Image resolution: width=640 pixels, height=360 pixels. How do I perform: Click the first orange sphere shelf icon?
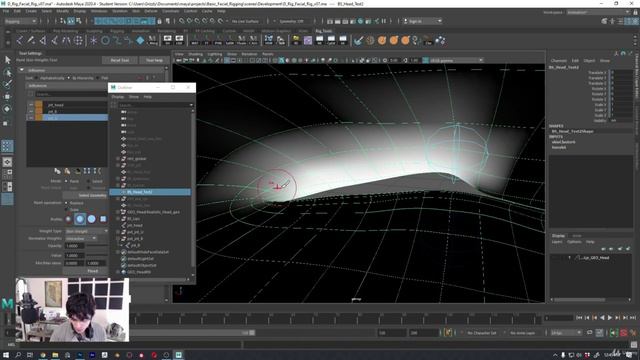coord(382,40)
